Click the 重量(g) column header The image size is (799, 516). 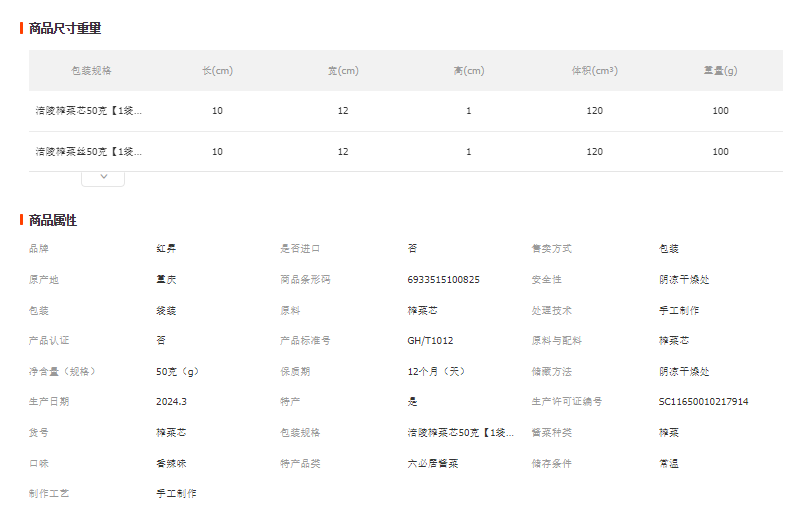tap(720, 71)
